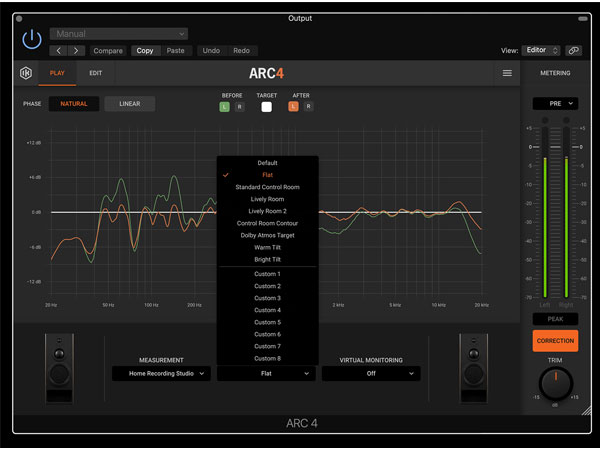Click the Peak meter mode button
The width and height of the screenshot is (600, 450).
coord(555,319)
